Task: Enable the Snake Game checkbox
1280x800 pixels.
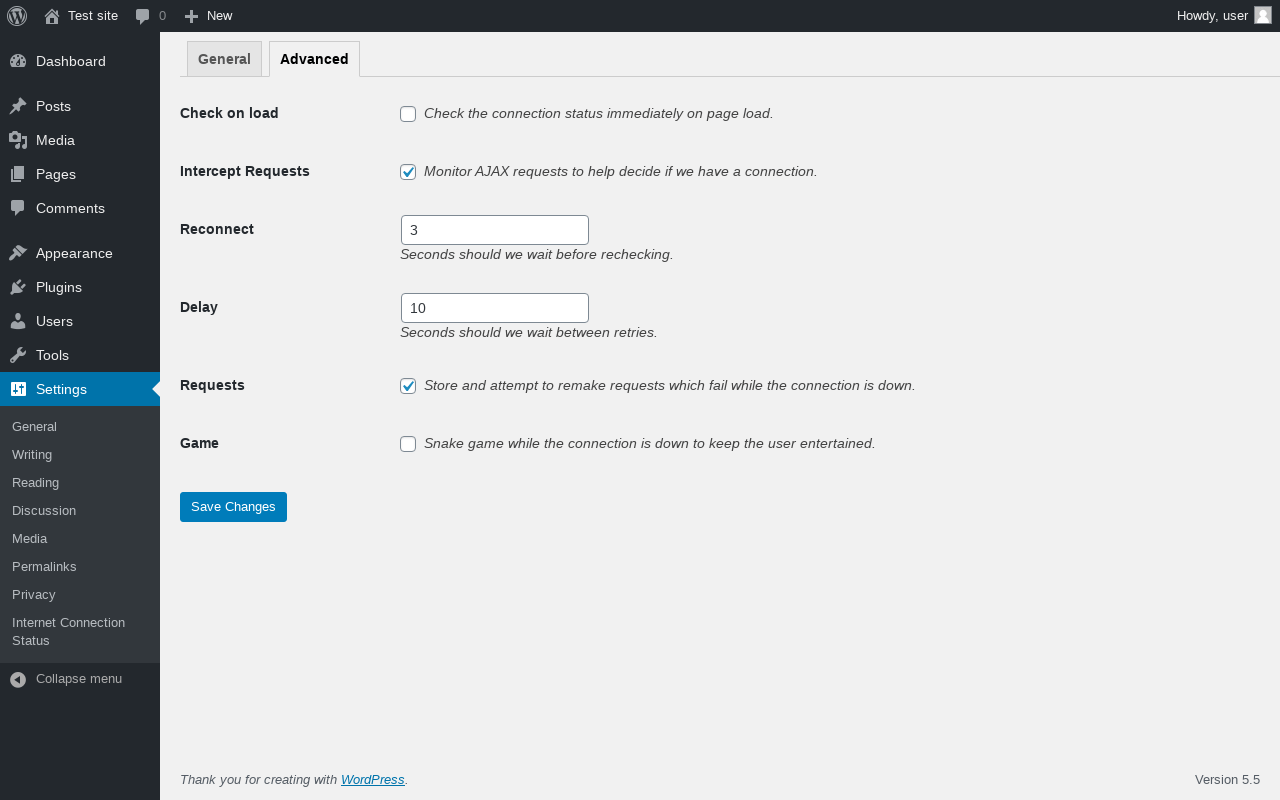Action: (408, 444)
